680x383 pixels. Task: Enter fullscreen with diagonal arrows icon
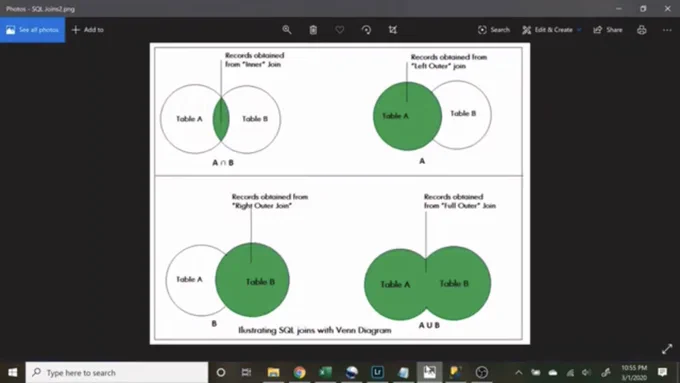(x=667, y=349)
